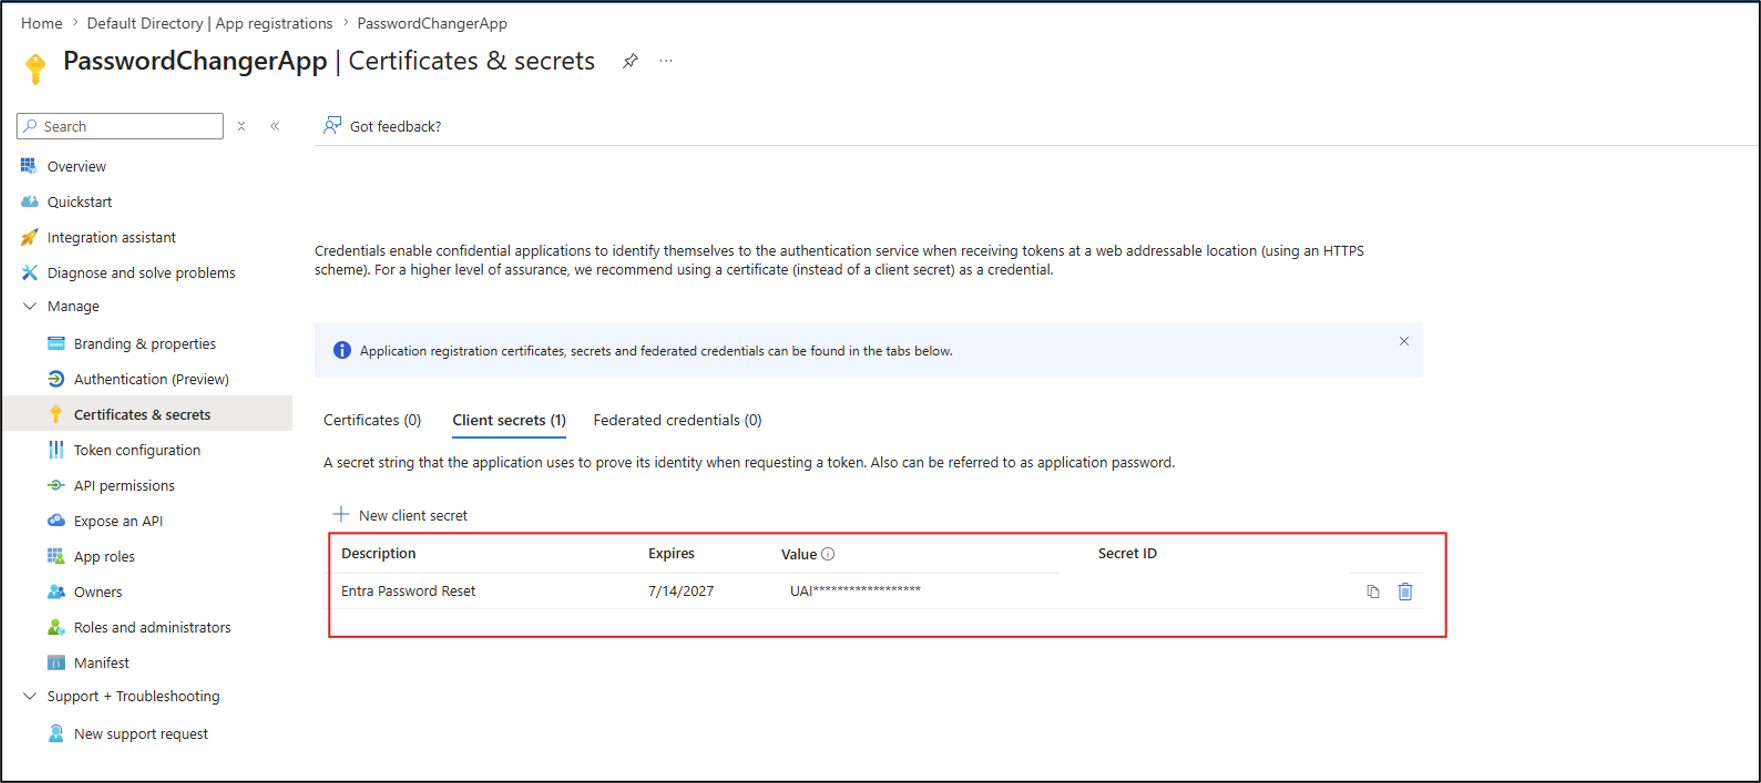Click the Secret ID column header
1761x783 pixels.
click(x=1127, y=554)
